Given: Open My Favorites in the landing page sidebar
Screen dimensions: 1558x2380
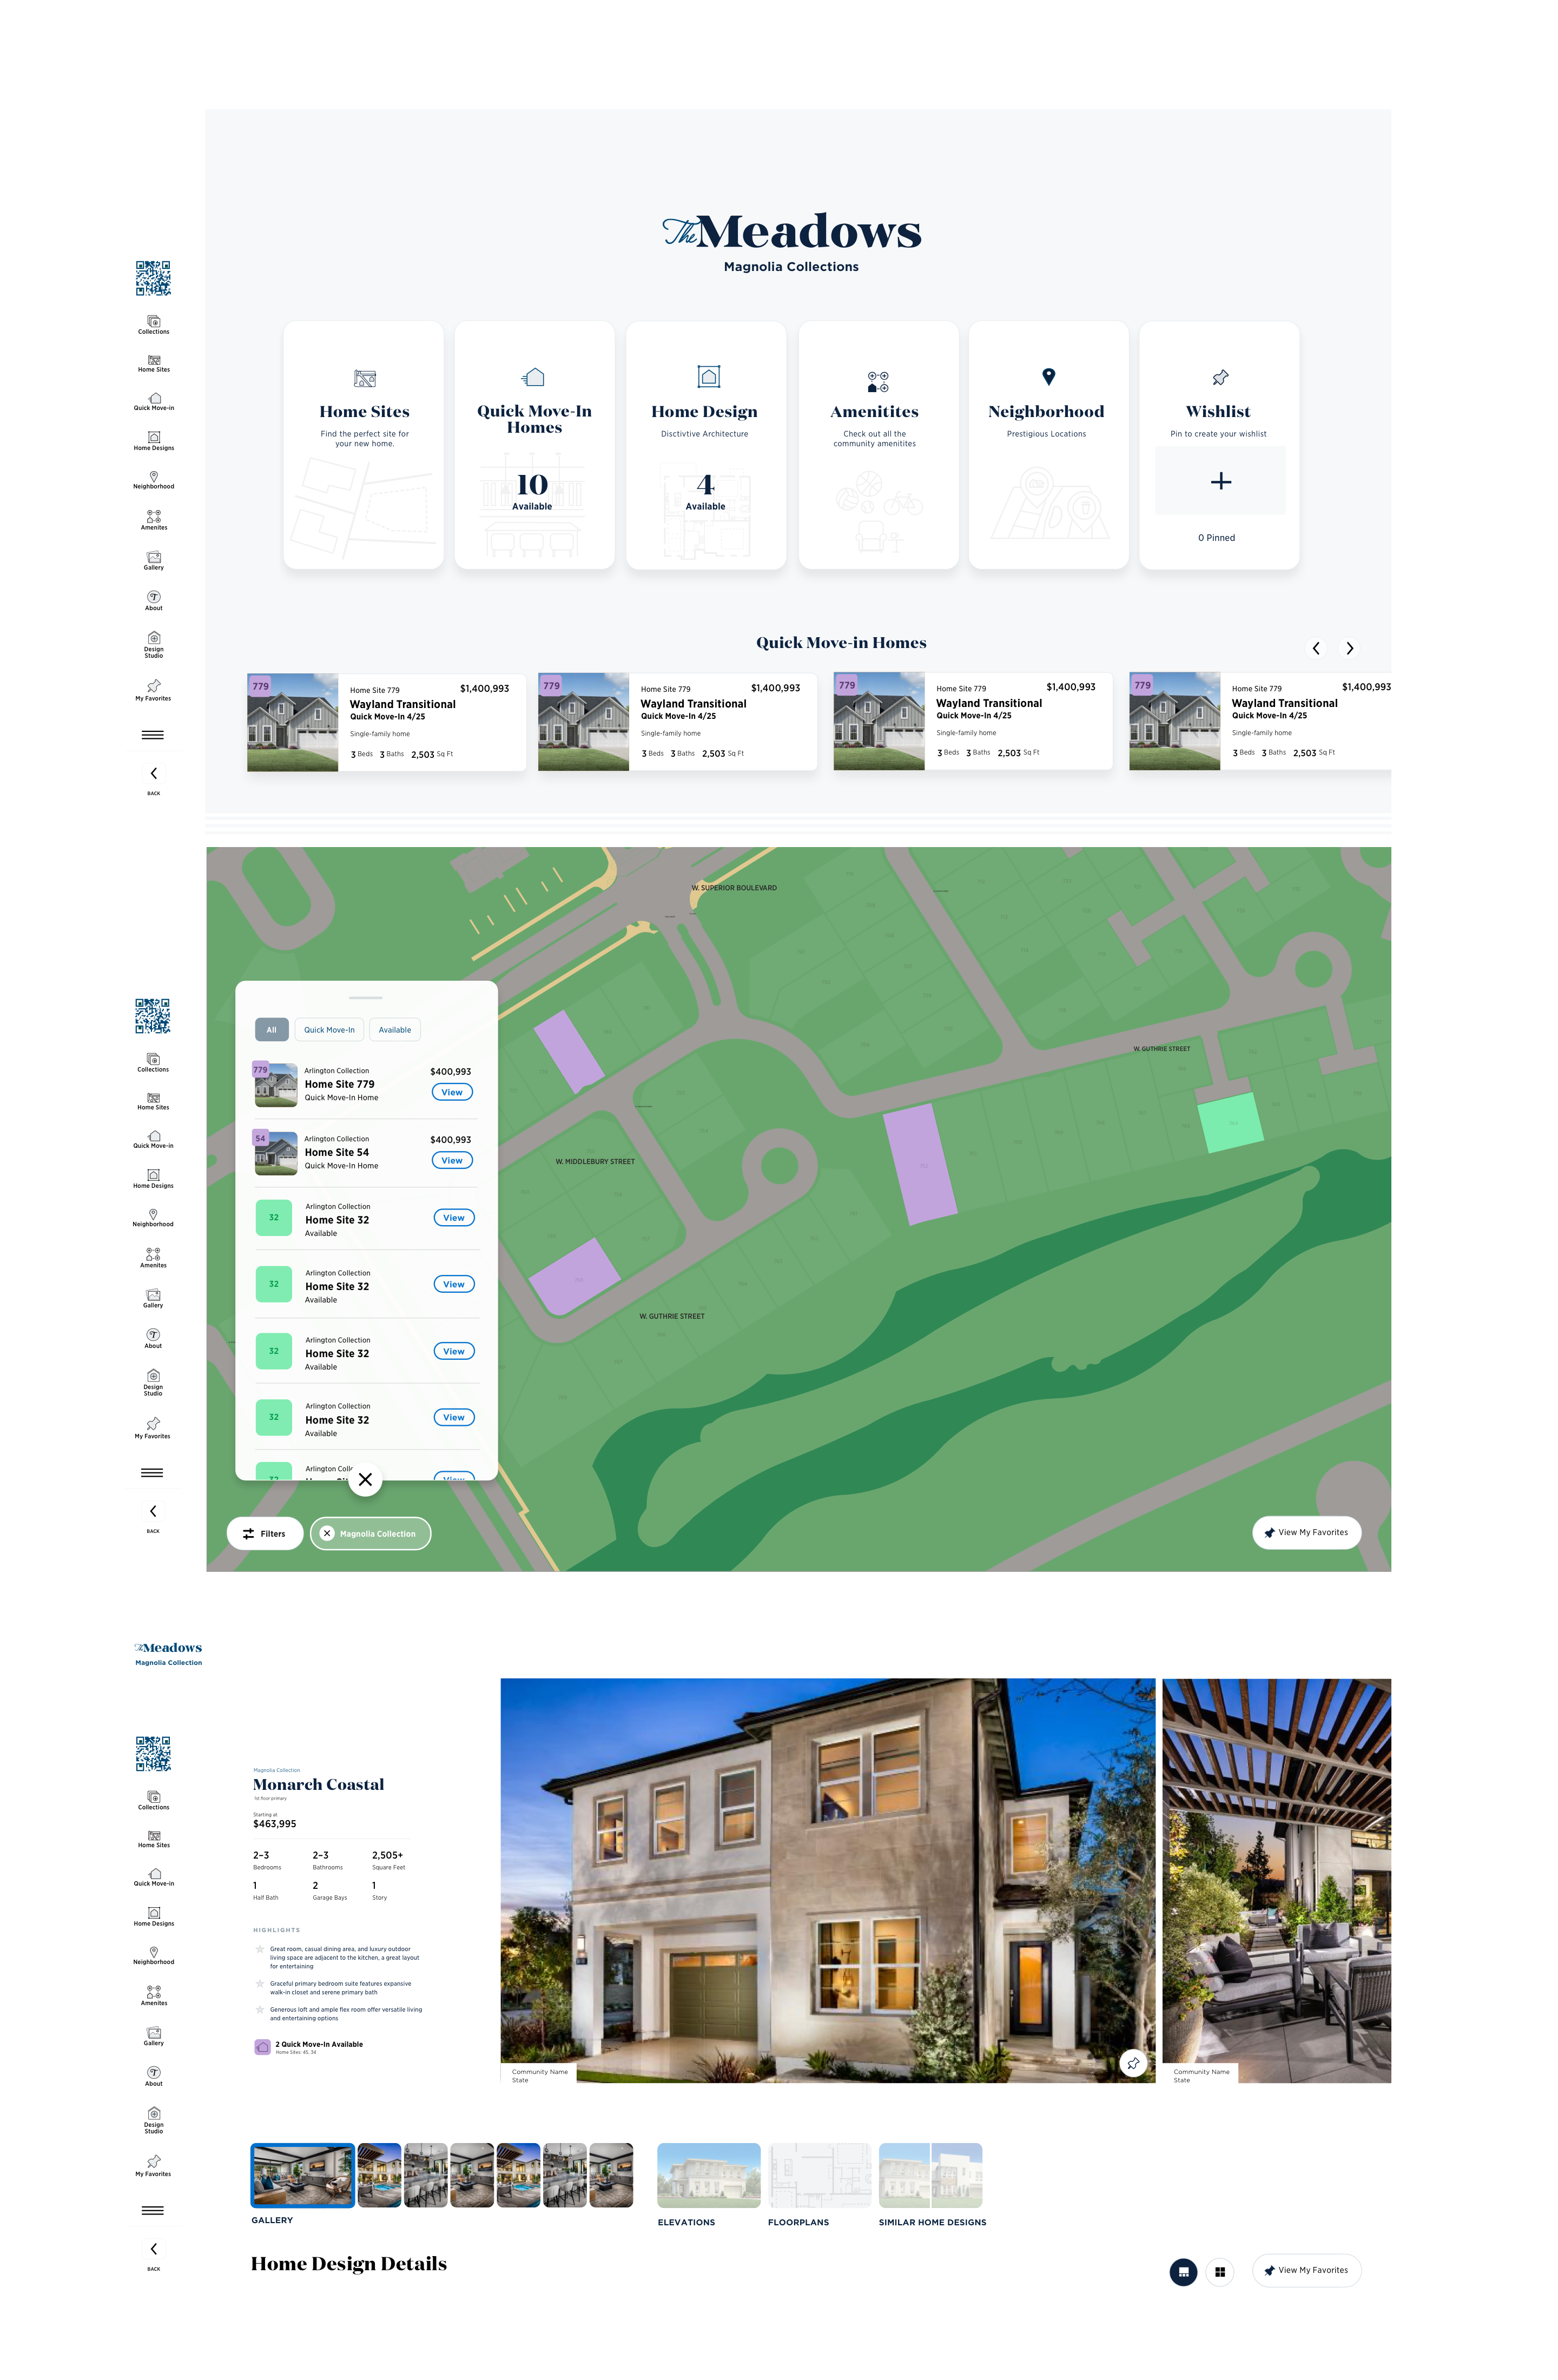Looking at the screenshot, I should 153,691.
